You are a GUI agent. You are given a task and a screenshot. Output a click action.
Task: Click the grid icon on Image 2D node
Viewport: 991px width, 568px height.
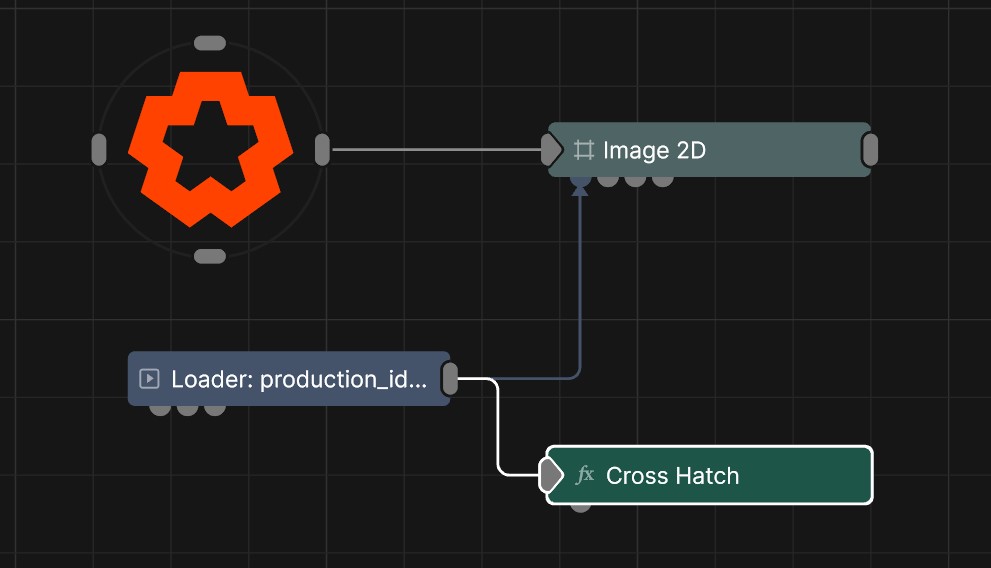pyautogui.click(x=584, y=150)
